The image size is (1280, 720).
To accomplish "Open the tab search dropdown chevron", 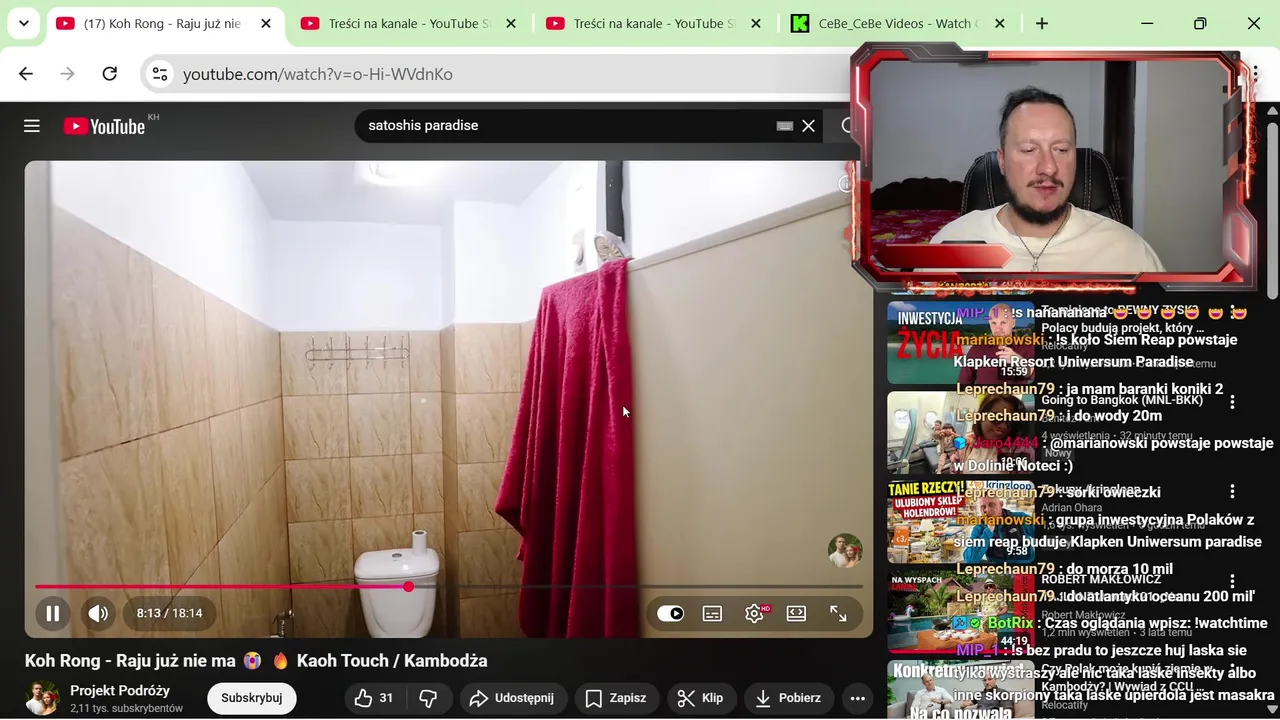I will (x=23, y=23).
